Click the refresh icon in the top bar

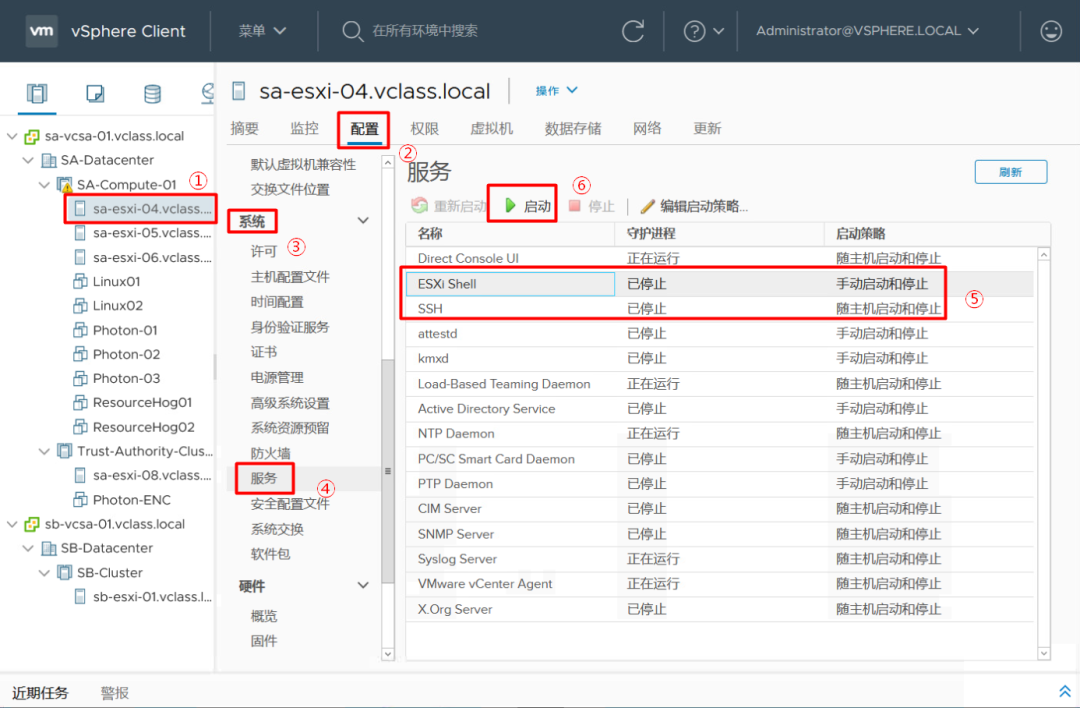(633, 31)
